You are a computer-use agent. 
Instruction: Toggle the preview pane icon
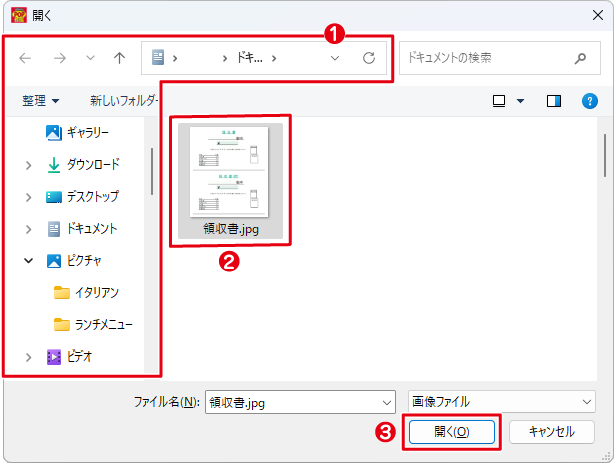pyautogui.click(x=554, y=101)
